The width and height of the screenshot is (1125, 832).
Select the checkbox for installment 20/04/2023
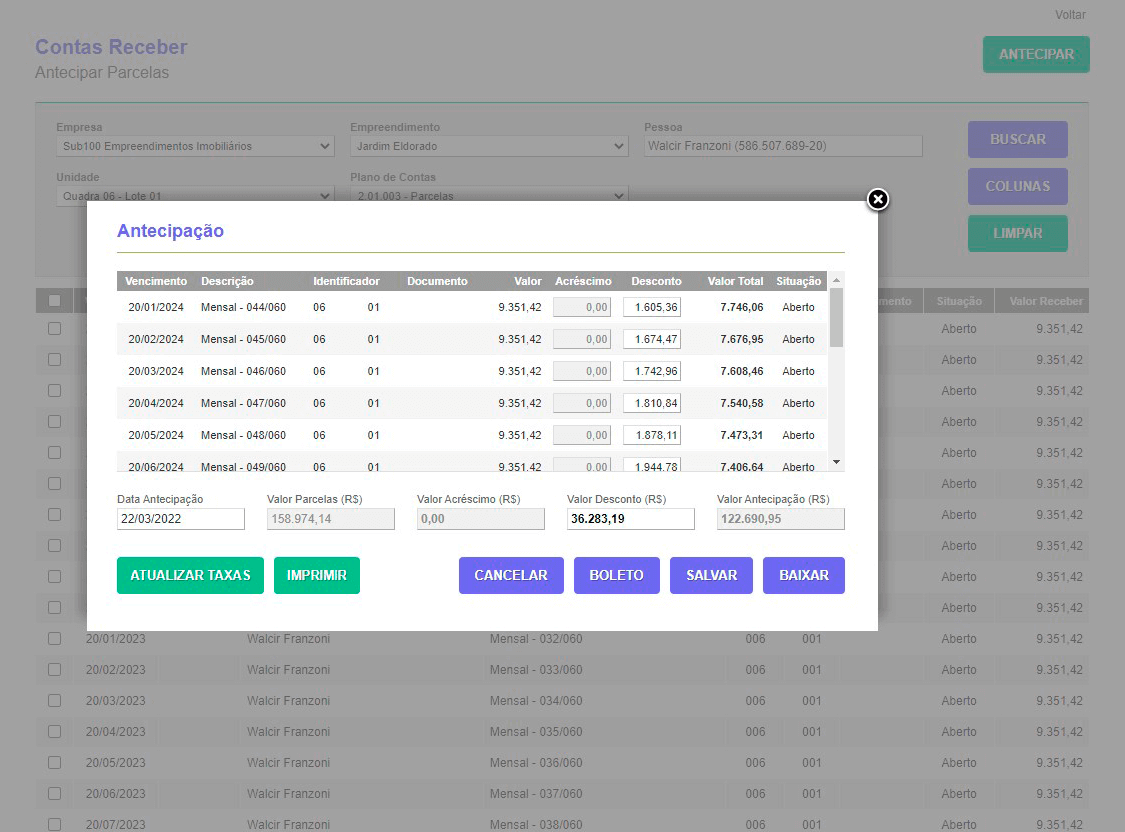(55, 732)
